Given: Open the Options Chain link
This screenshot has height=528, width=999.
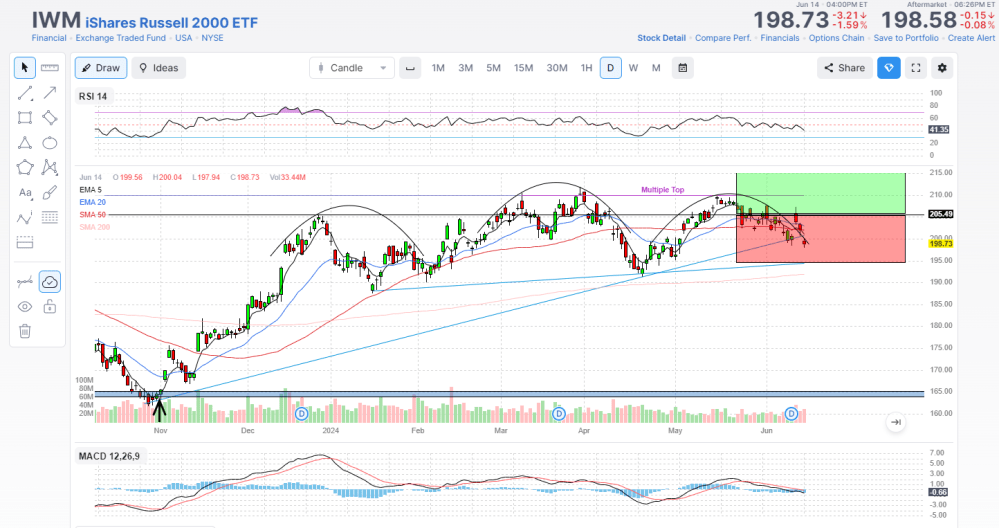Looking at the screenshot, I should (836, 38).
